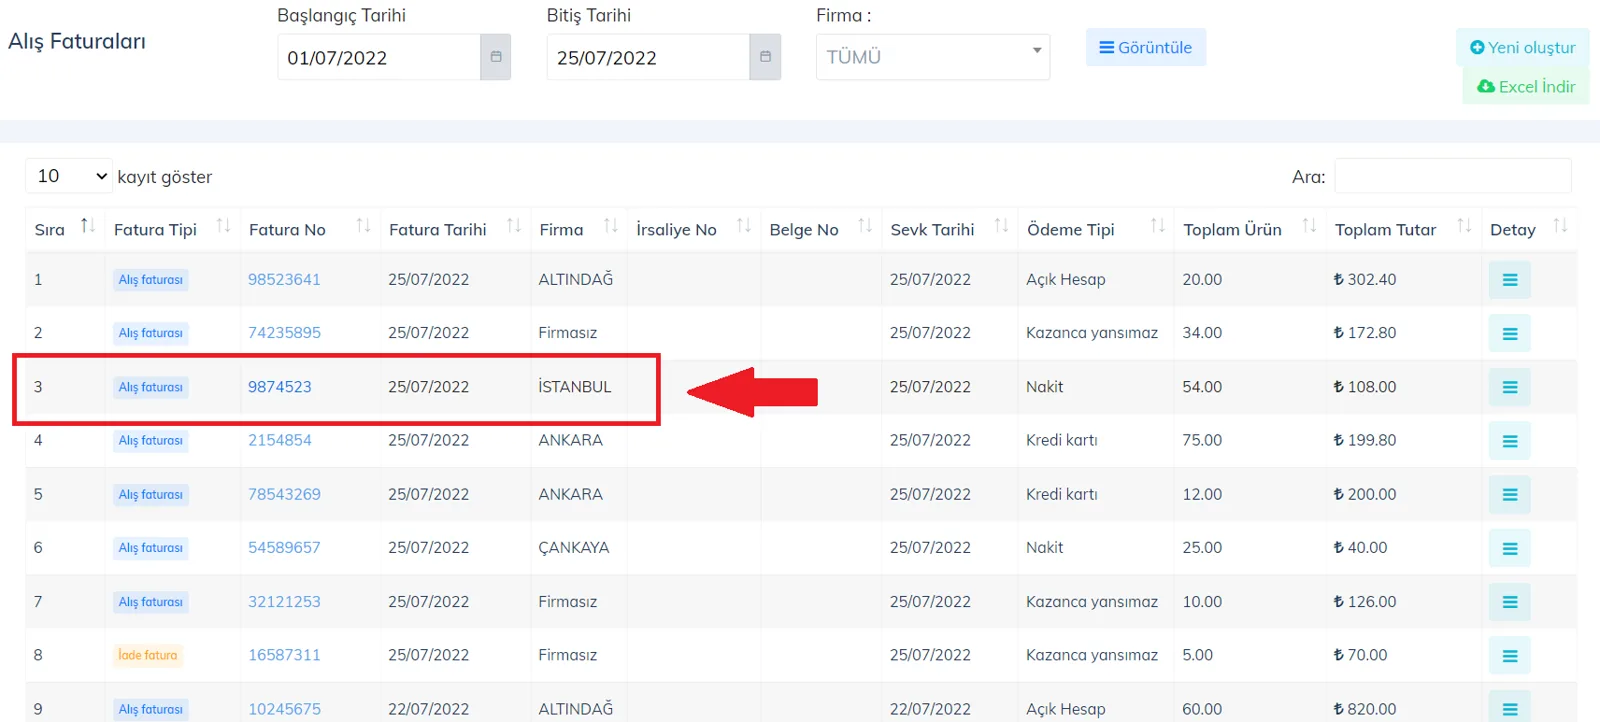Sort table by Sıra column
This screenshot has height=722, width=1600.
pyautogui.click(x=65, y=229)
